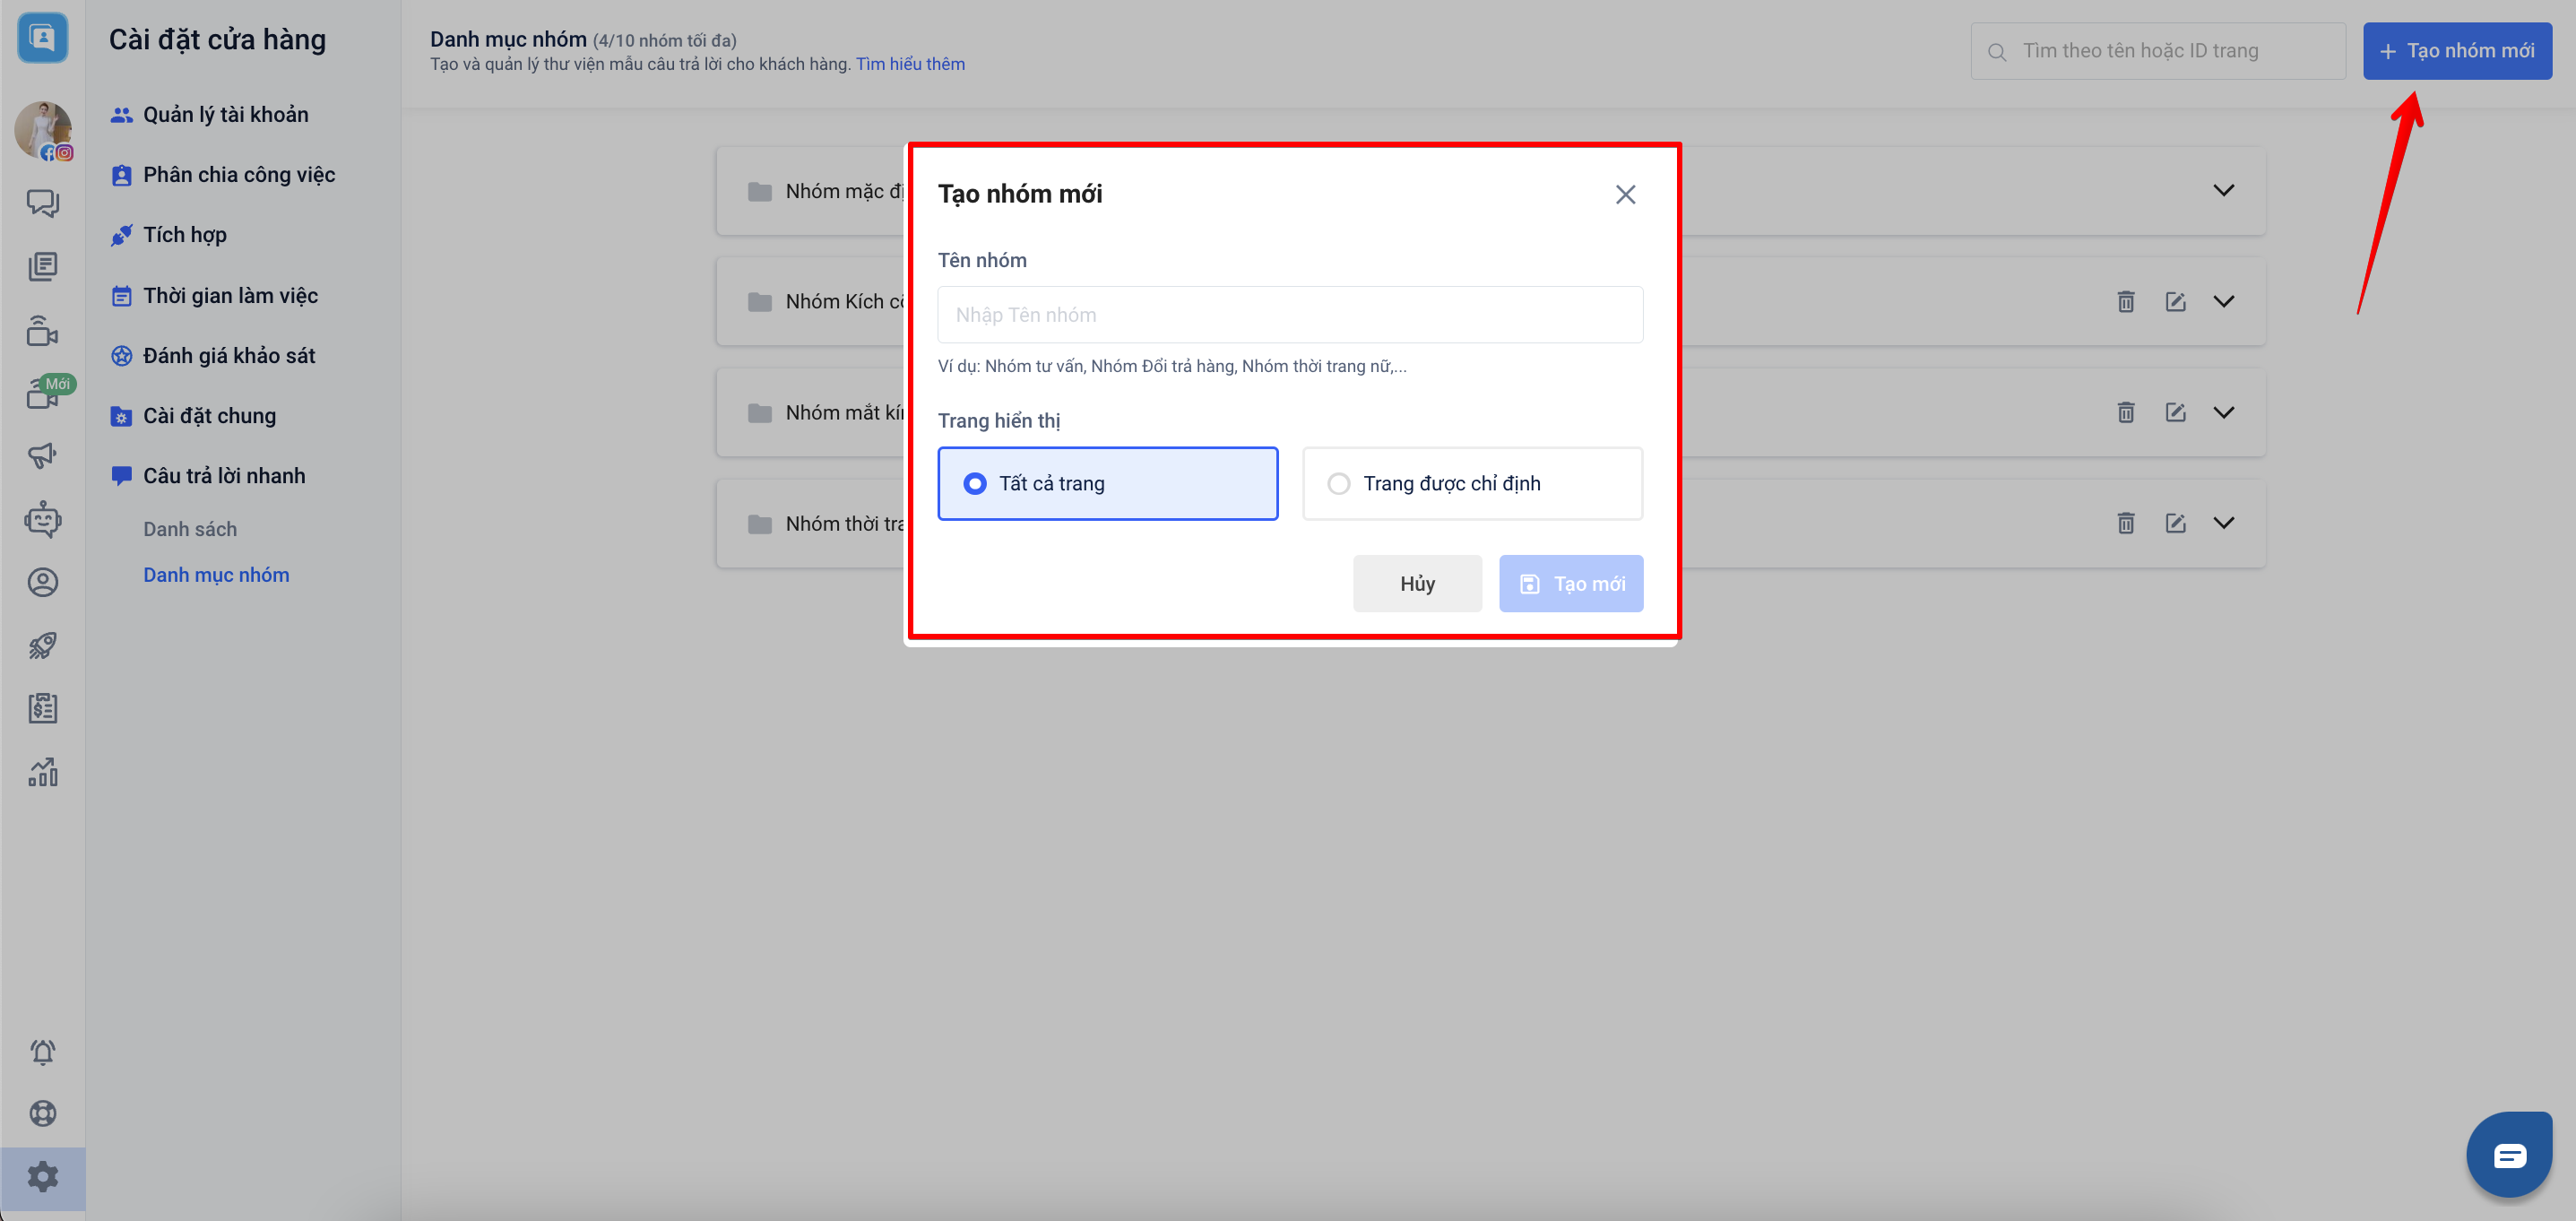
Task: Close the Tạo nhóm mới dialog
Action: point(1624,194)
